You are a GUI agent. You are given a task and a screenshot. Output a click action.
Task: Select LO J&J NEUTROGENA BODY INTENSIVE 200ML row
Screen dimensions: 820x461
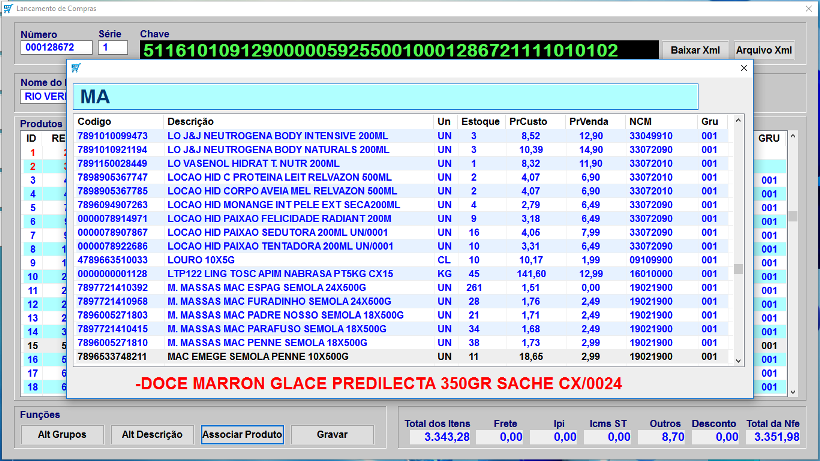tap(401, 136)
